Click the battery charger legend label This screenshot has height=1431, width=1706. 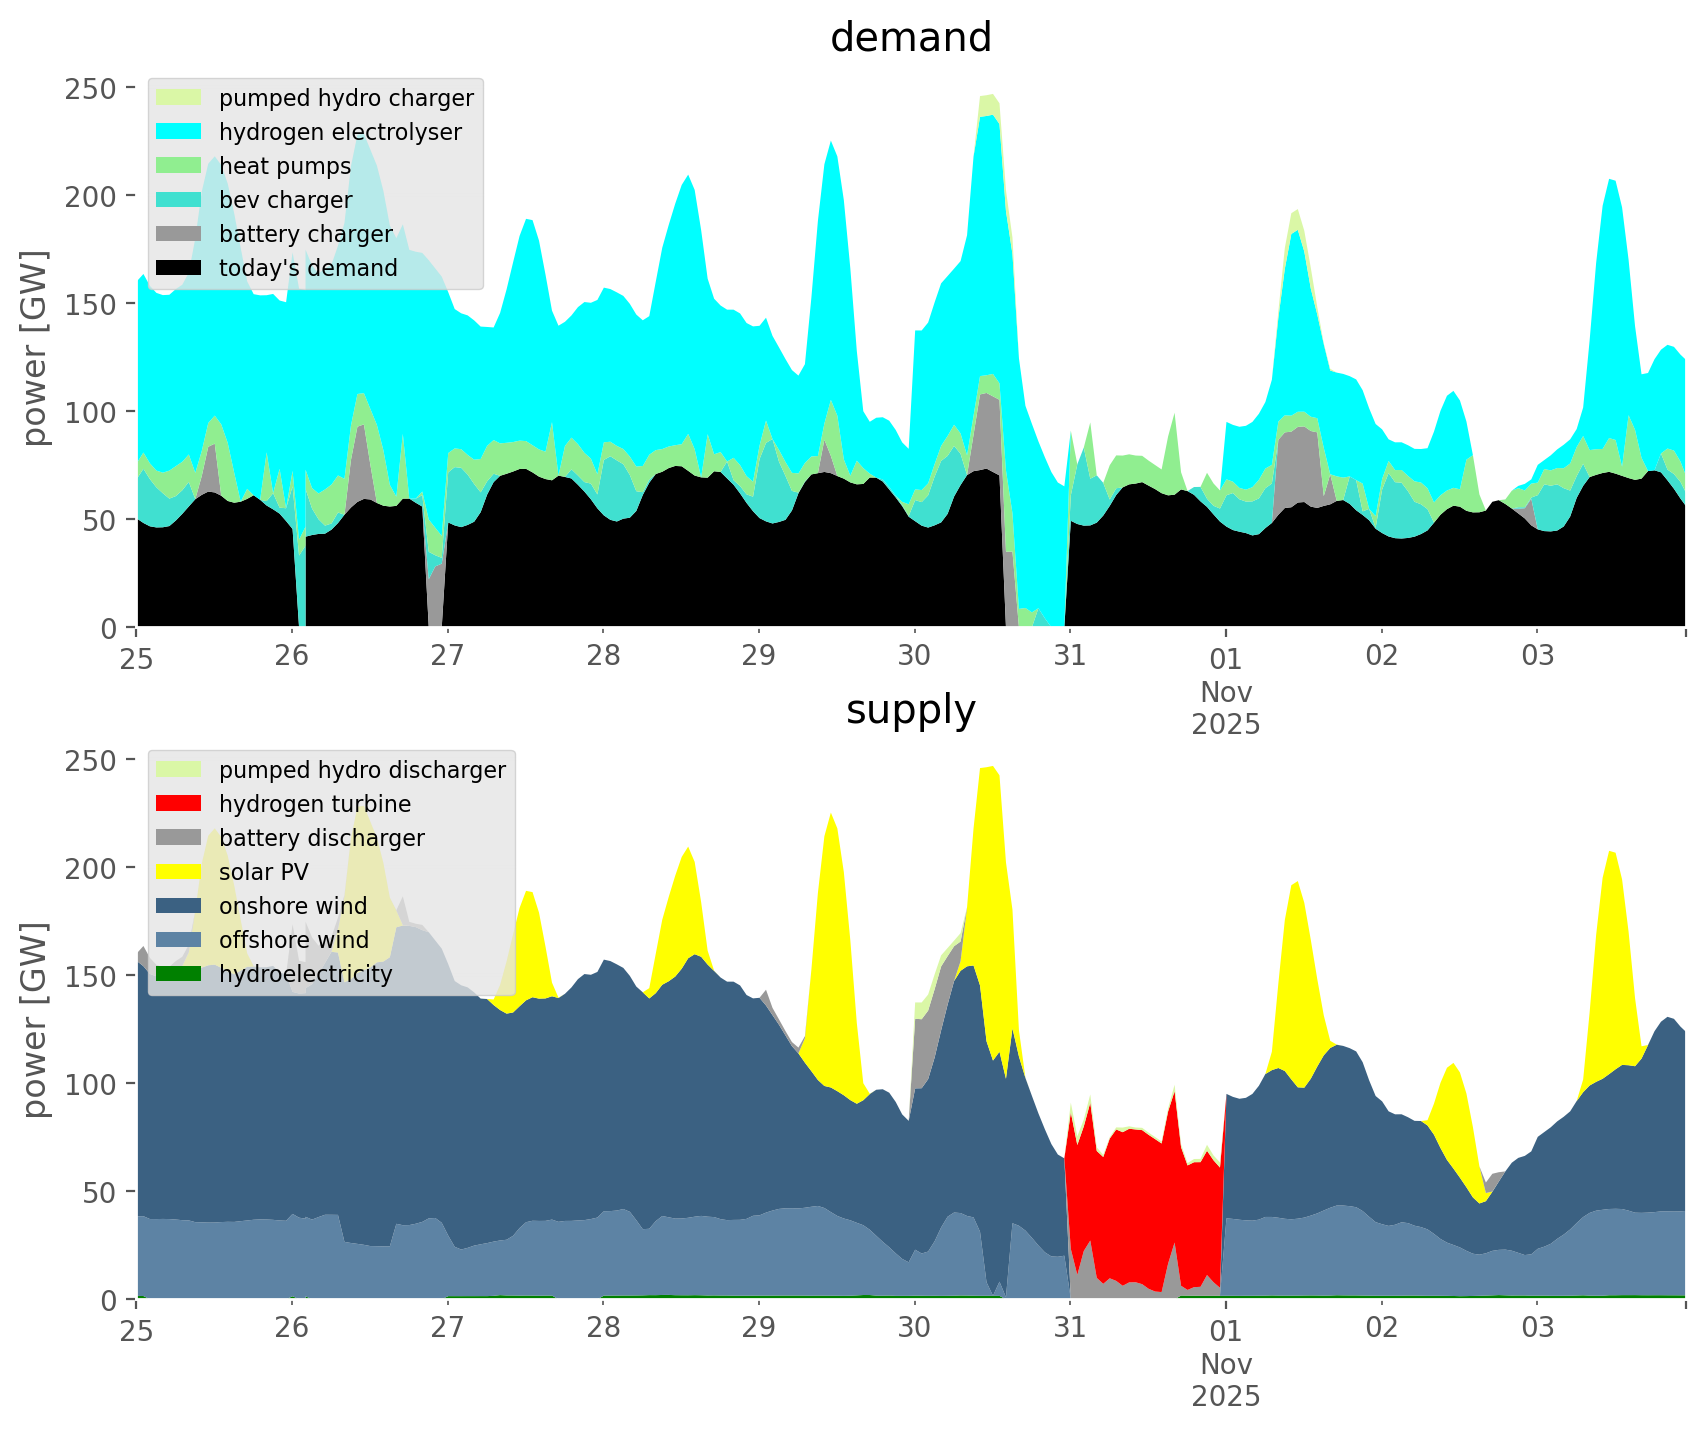coord(305,234)
